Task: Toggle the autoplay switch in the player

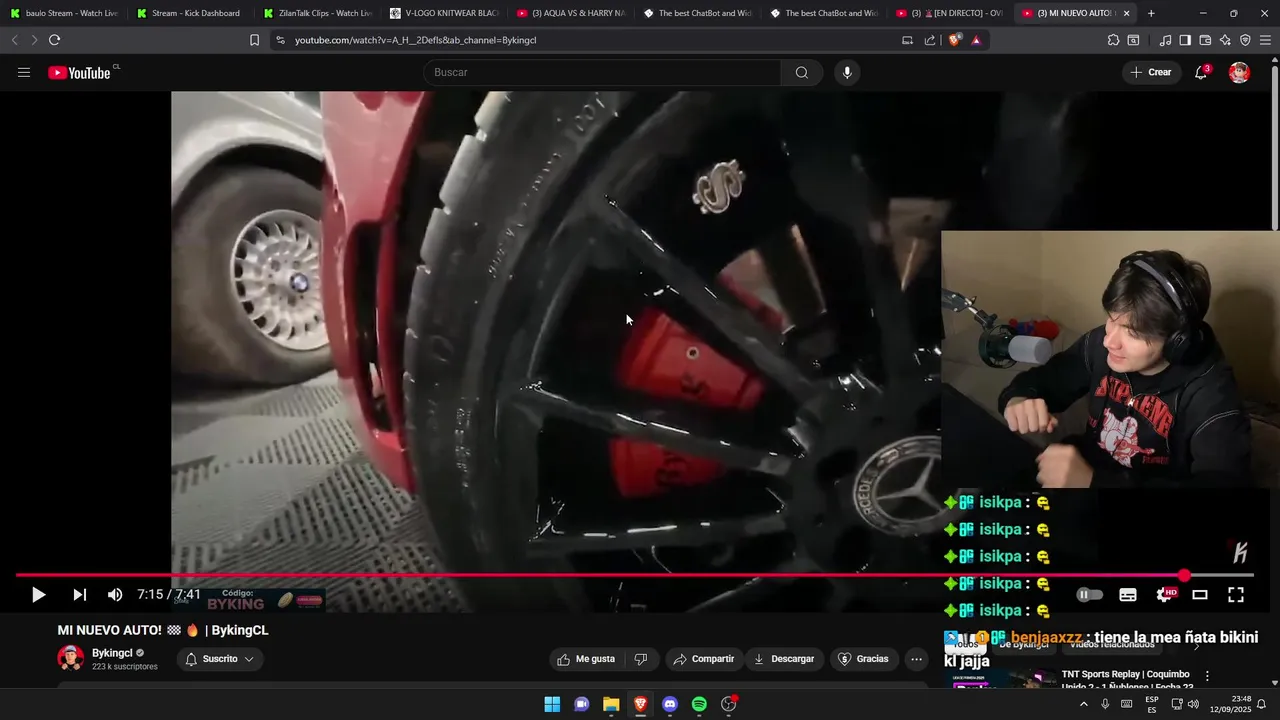Action: (x=1089, y=595)
